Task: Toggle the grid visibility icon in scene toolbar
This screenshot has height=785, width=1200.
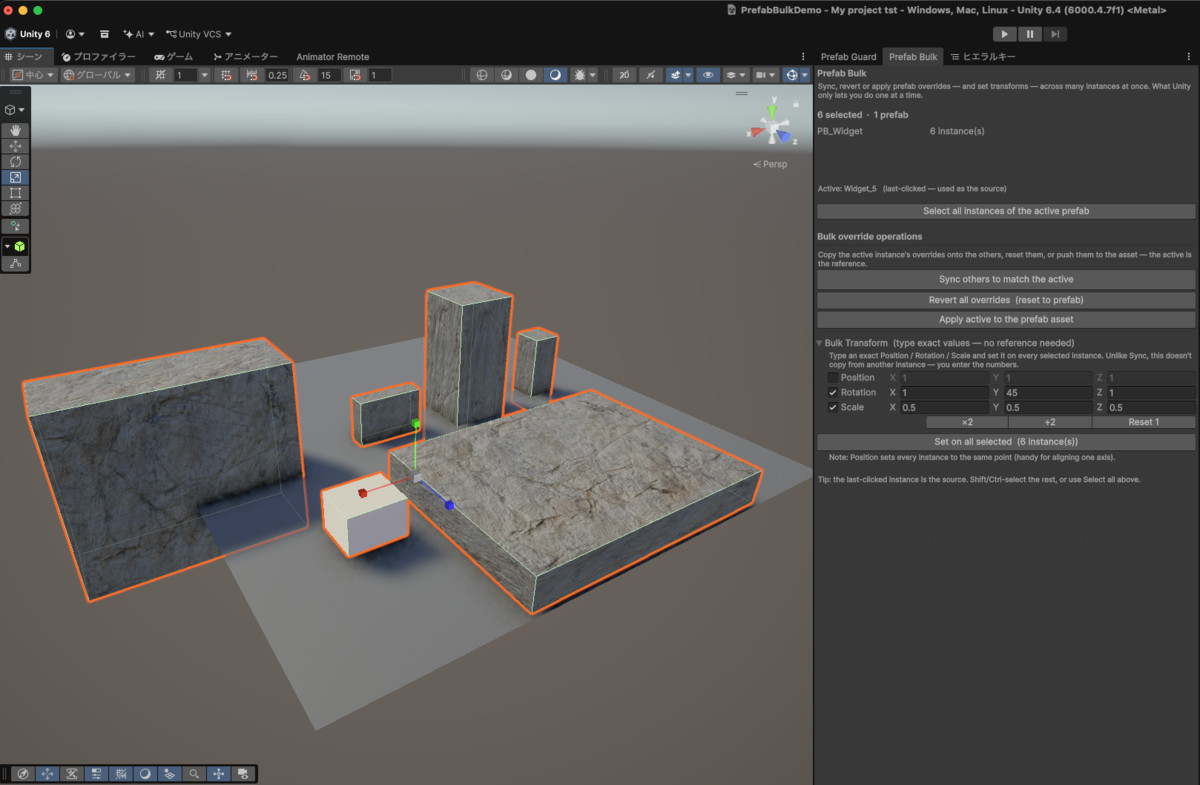Action: (x=160, y=75)
